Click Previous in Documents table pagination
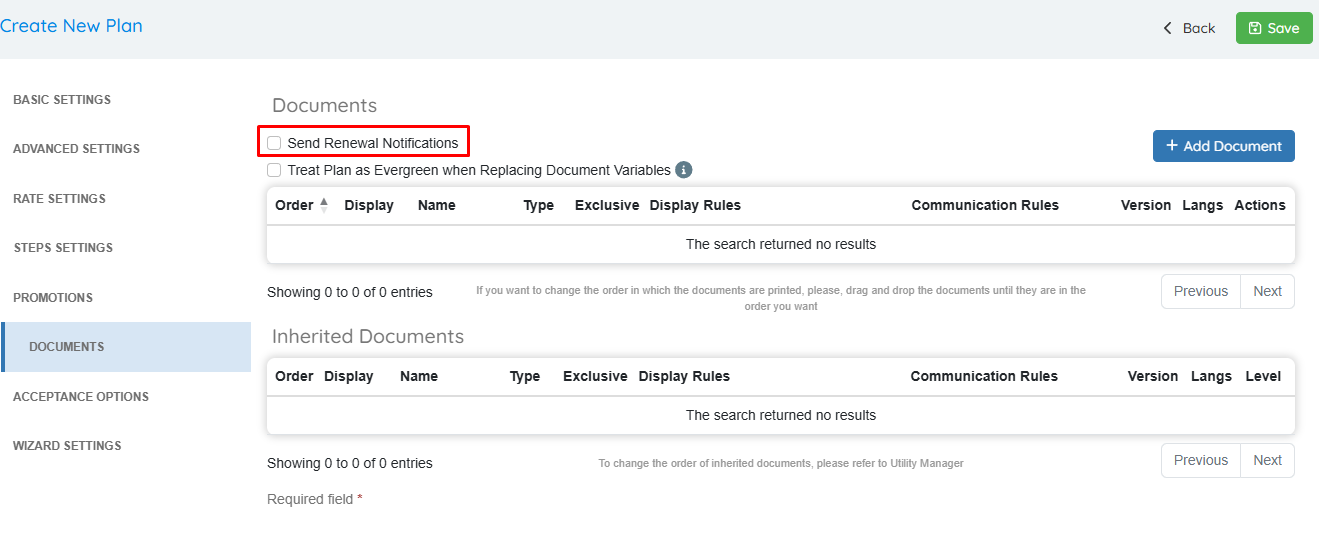Viewport: 1319px width, 533px height. [1200, 291]
